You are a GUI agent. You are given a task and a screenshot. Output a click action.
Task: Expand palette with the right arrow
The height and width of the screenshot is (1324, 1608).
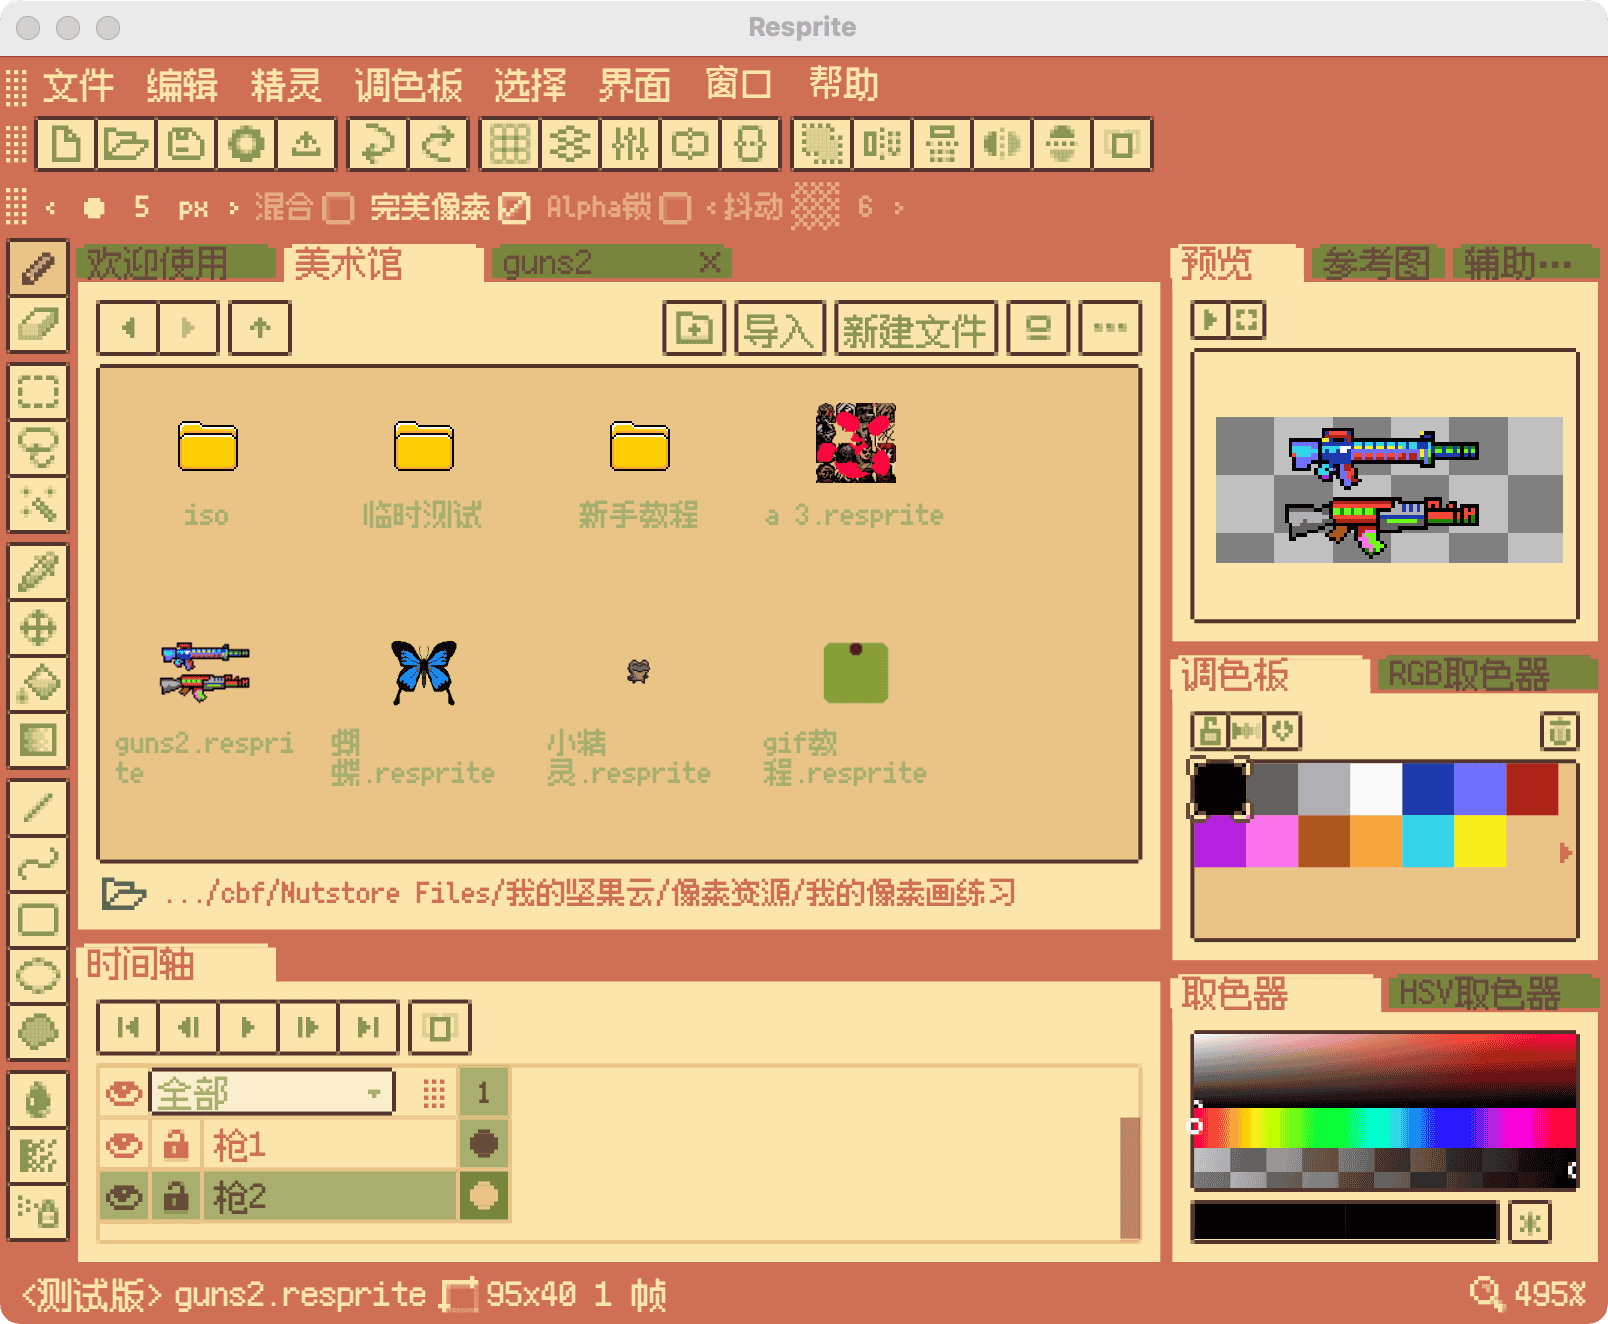pyautogui.click(x=1565, y=852)
